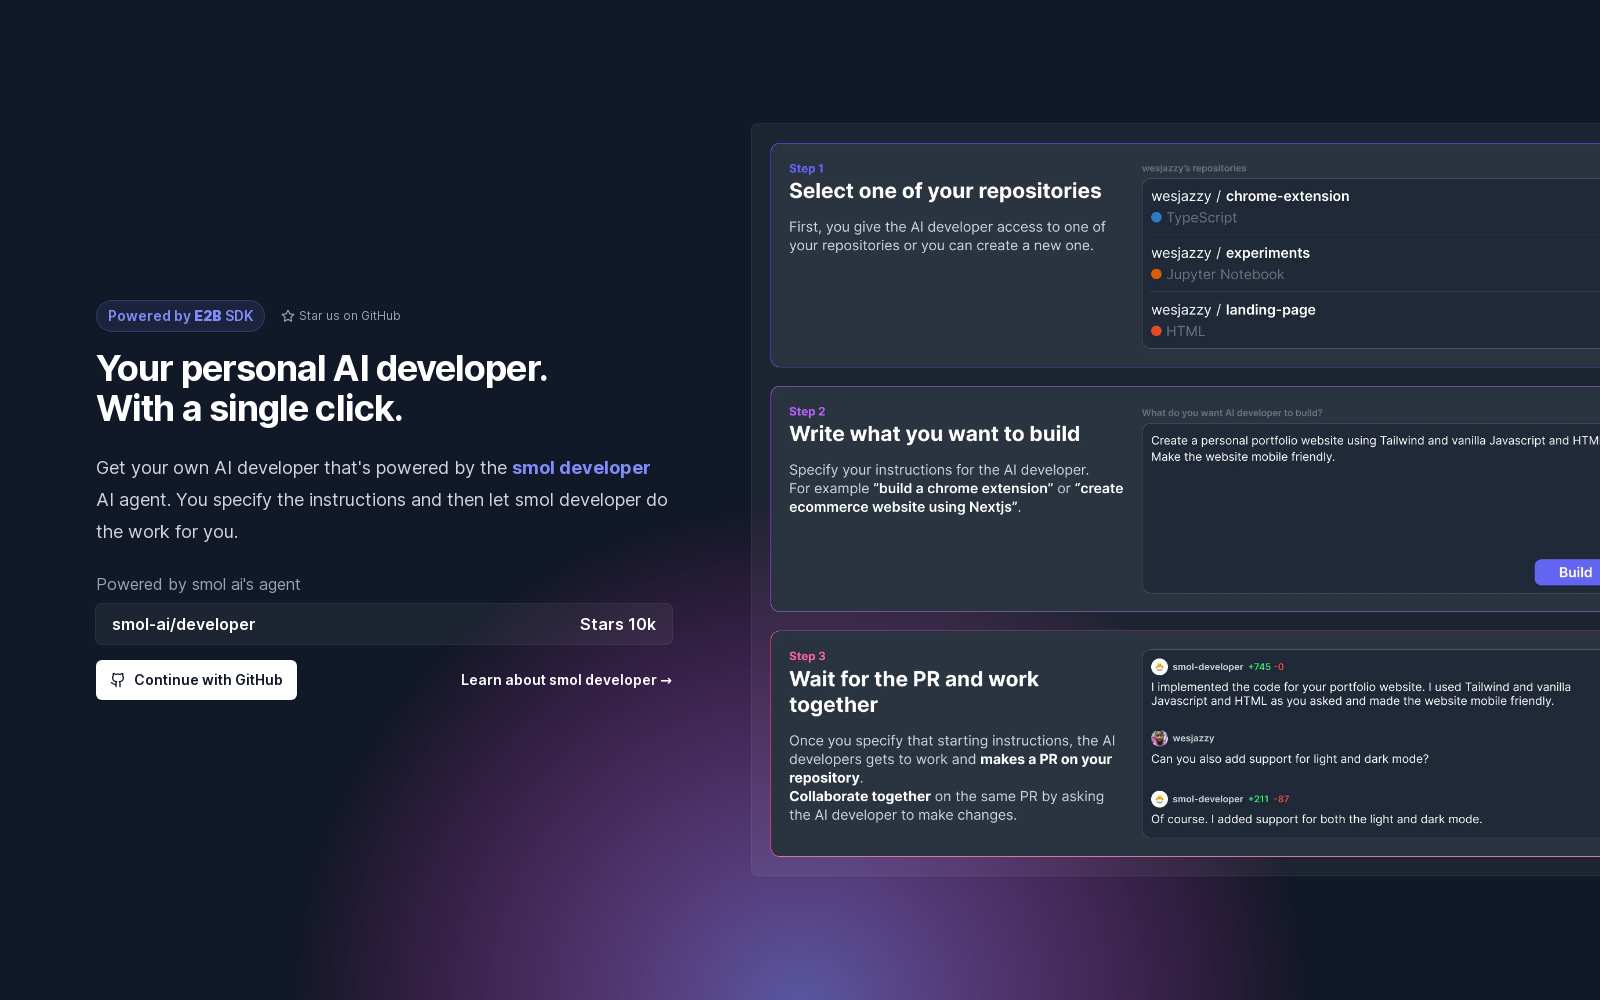Click the red HTML language dot

coord(1156,331)
